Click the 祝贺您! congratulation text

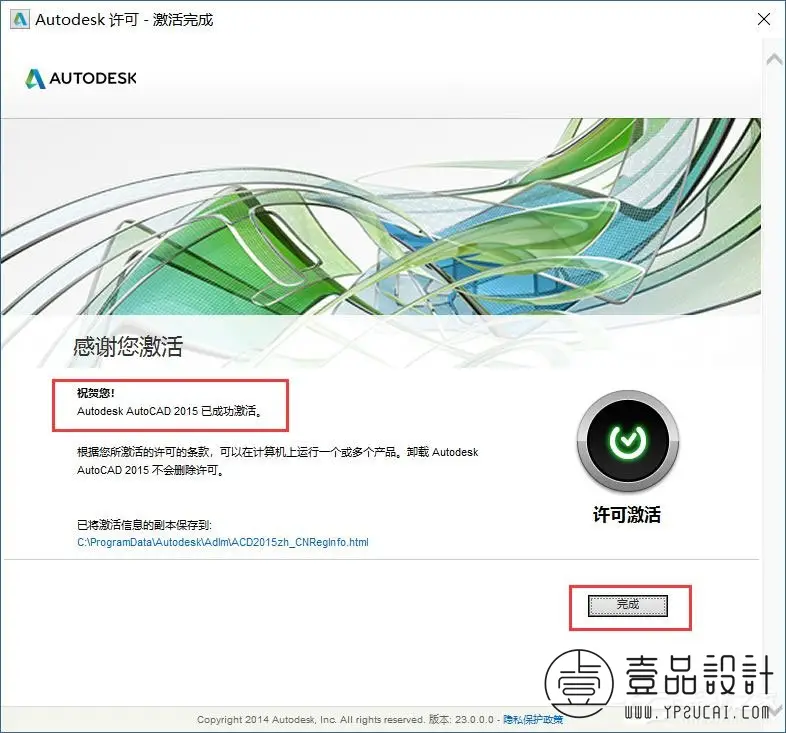(x=96, y=393)
